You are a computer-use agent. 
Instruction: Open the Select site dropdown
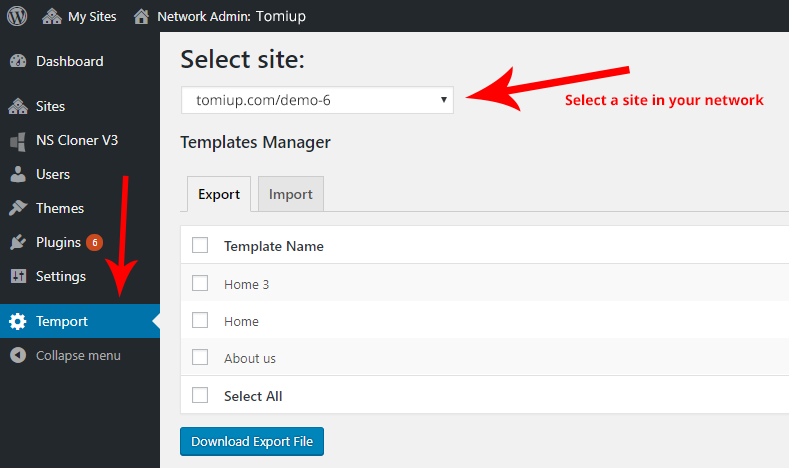click(317, 100)
